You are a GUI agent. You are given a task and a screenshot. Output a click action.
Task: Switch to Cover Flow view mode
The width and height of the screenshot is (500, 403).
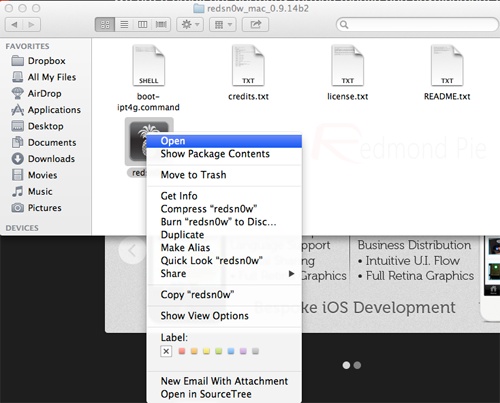coord(161,25)
